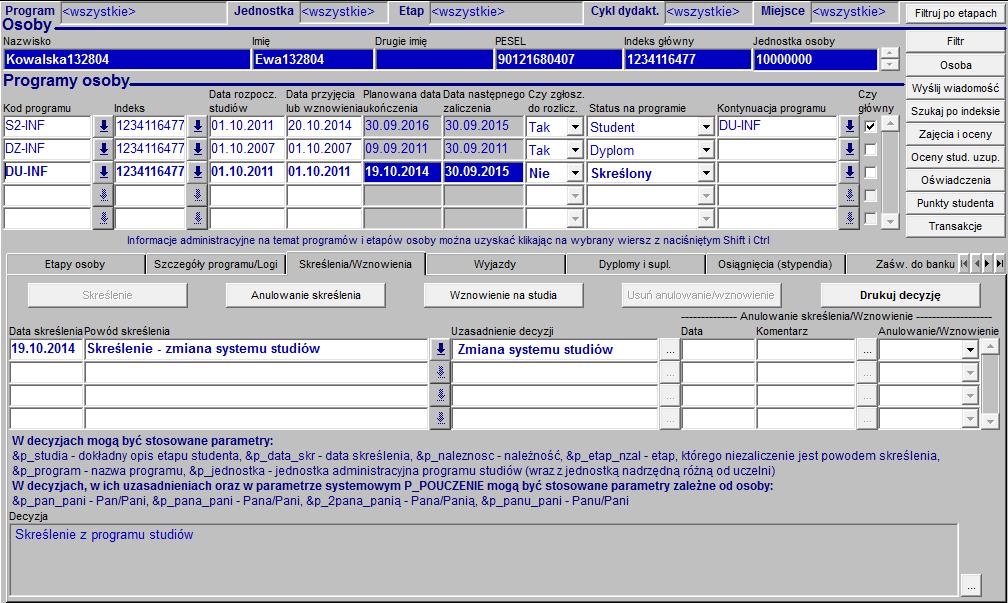
Task: Open the Osoba form button
Action: click(955, 65)
